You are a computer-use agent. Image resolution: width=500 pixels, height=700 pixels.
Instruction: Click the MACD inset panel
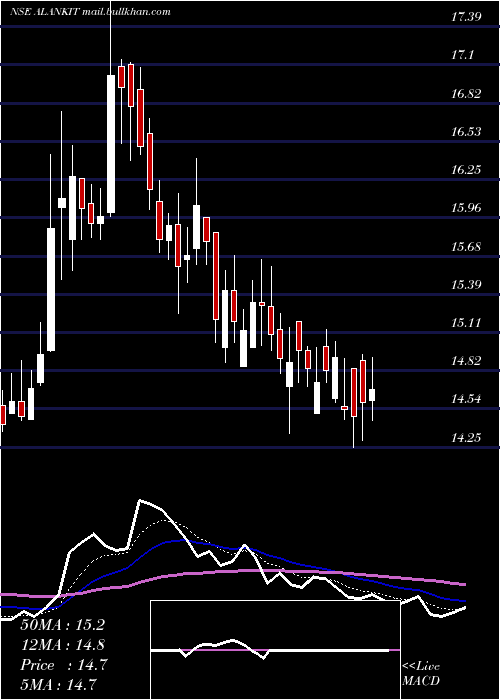[x=275, y=650]
